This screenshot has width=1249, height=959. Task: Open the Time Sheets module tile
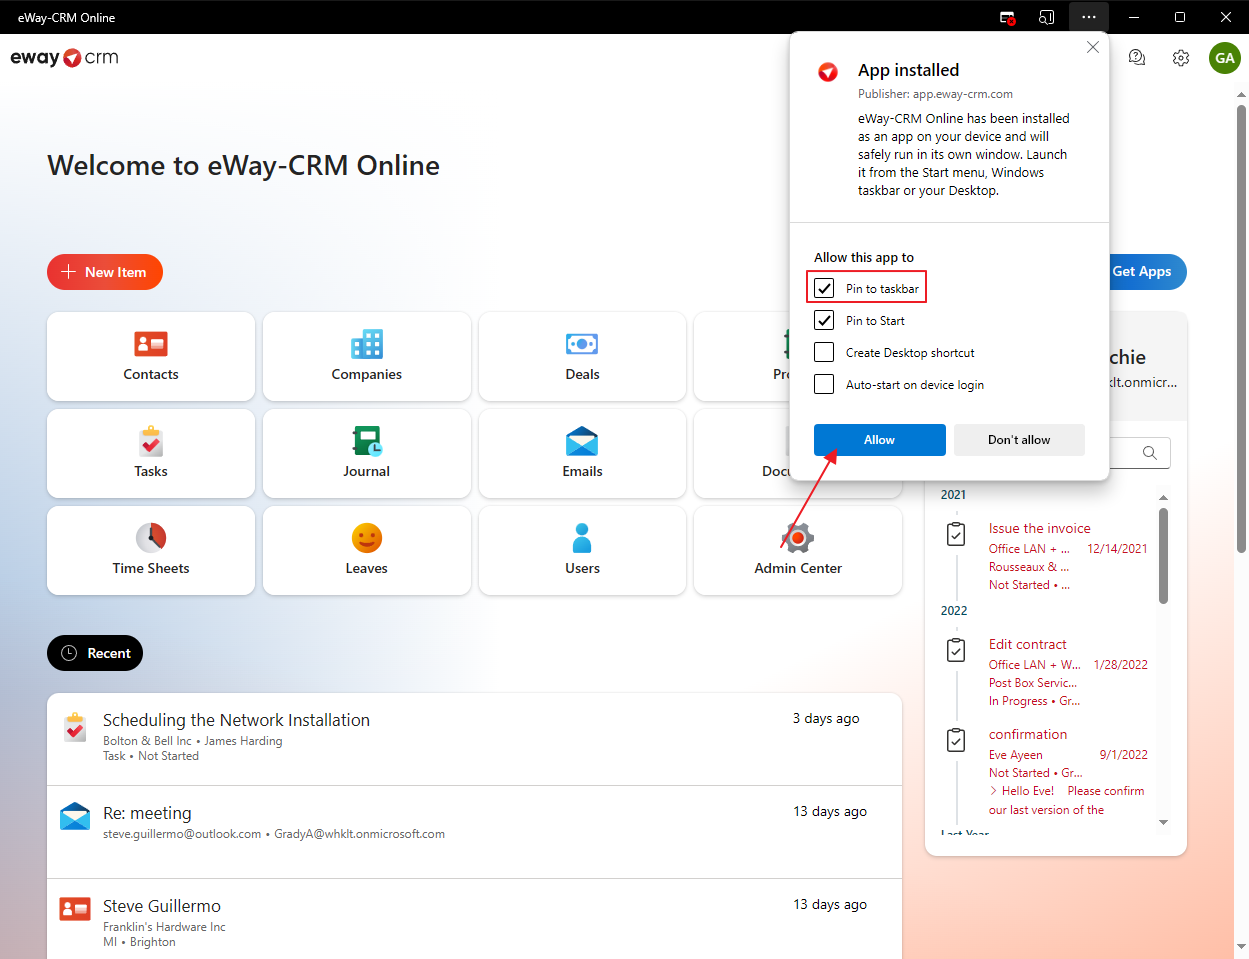click(x=151, y=551)
